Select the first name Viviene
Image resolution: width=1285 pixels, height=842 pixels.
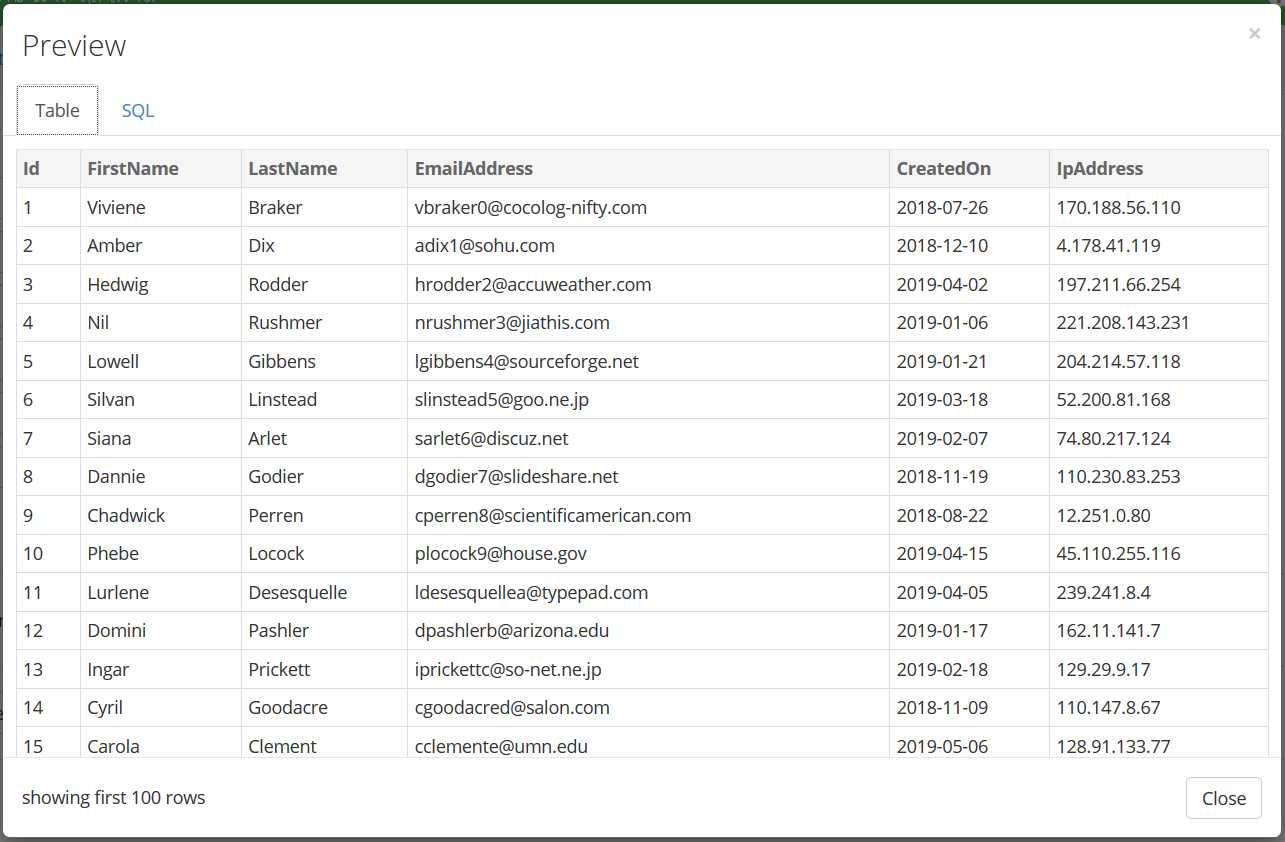point(116,208)
